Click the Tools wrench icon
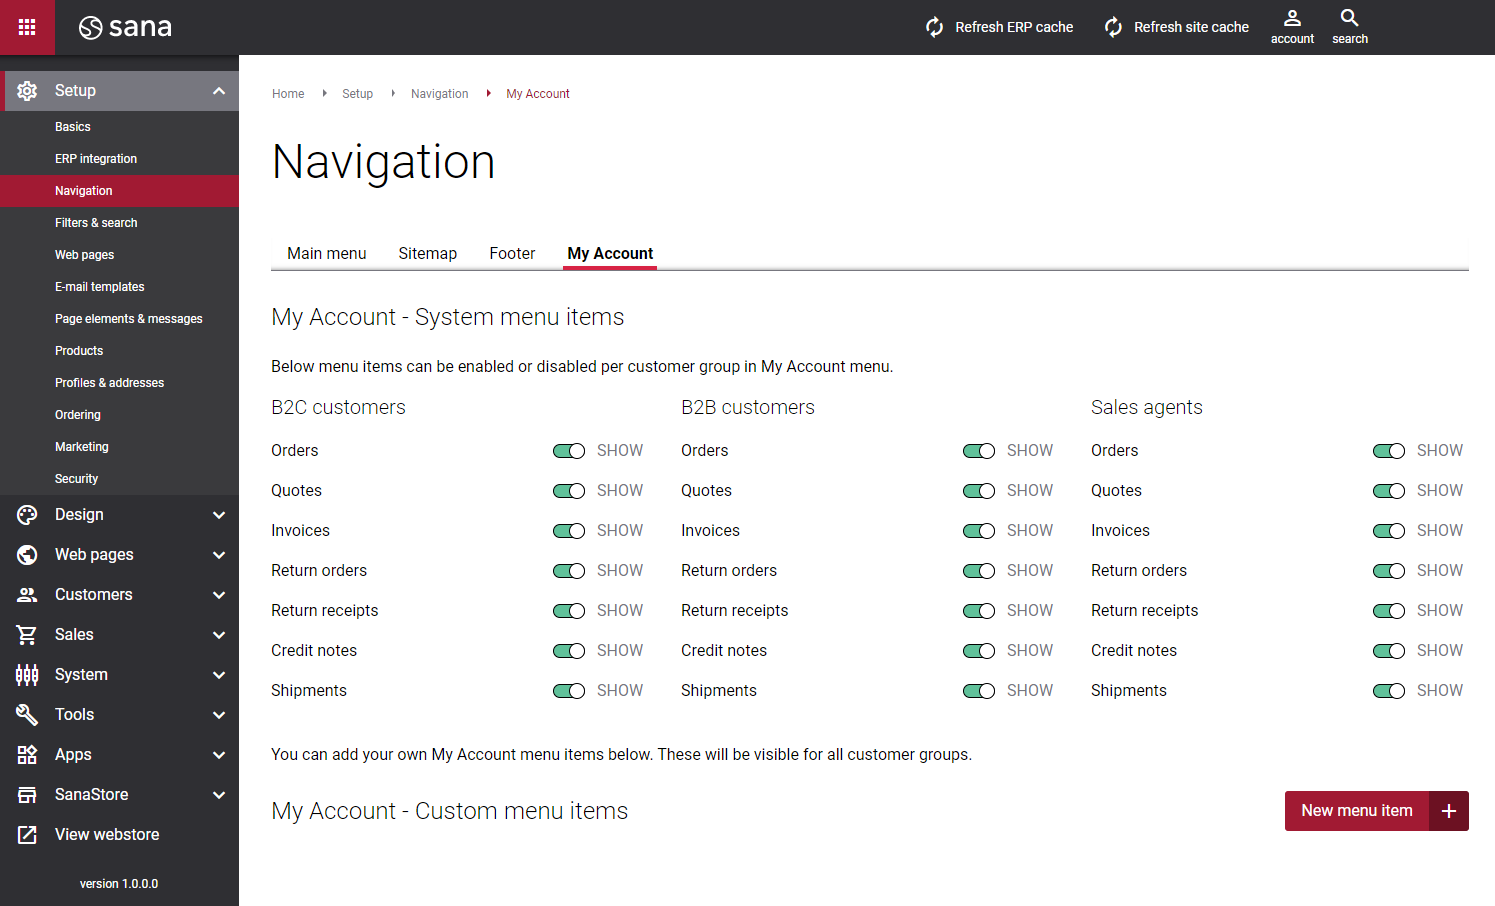The image size is (1495, 906). tap(27, 715)
